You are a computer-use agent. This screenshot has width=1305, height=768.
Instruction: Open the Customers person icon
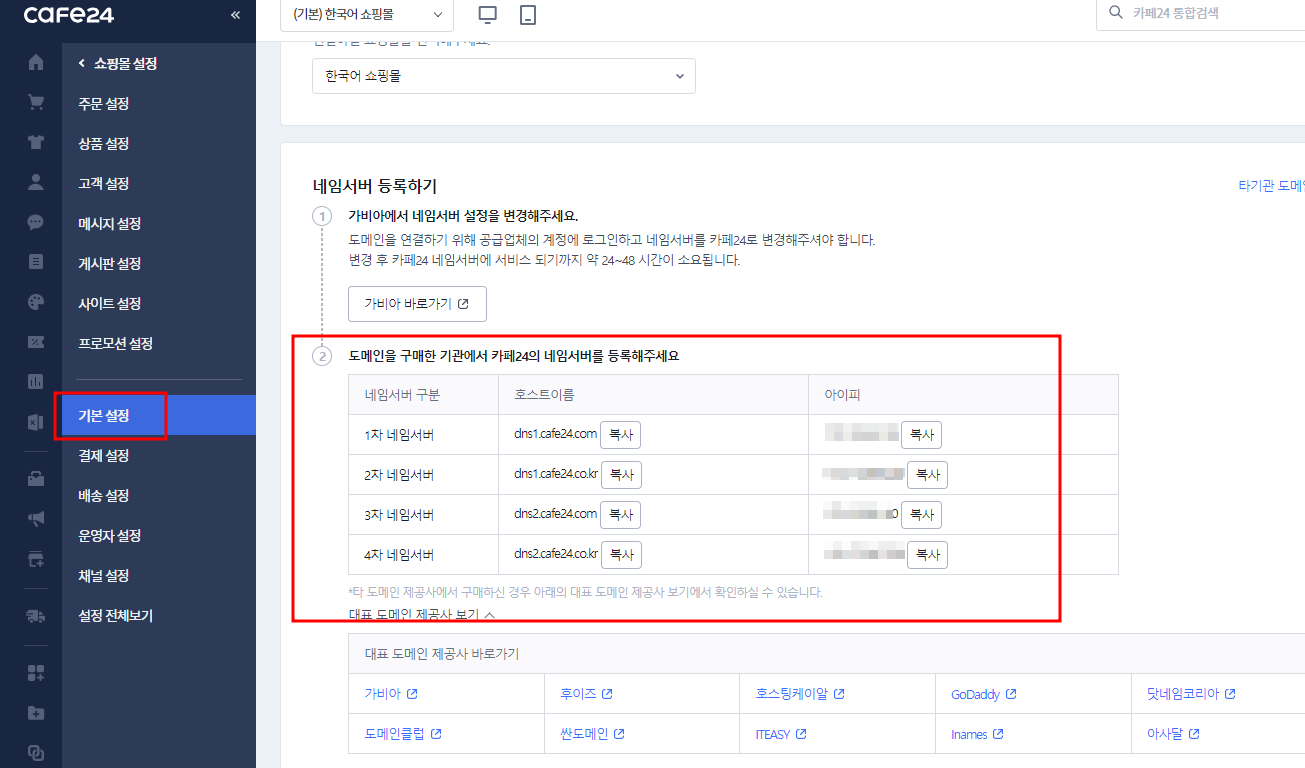36,182
